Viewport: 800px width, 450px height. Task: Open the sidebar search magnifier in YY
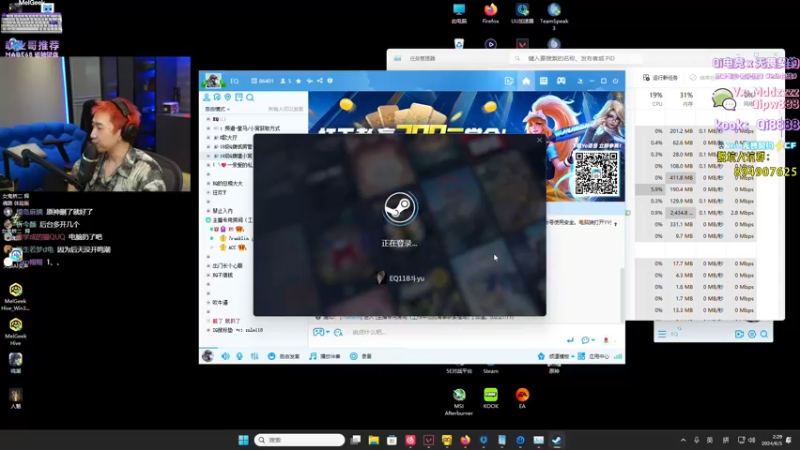pos(250,97)
